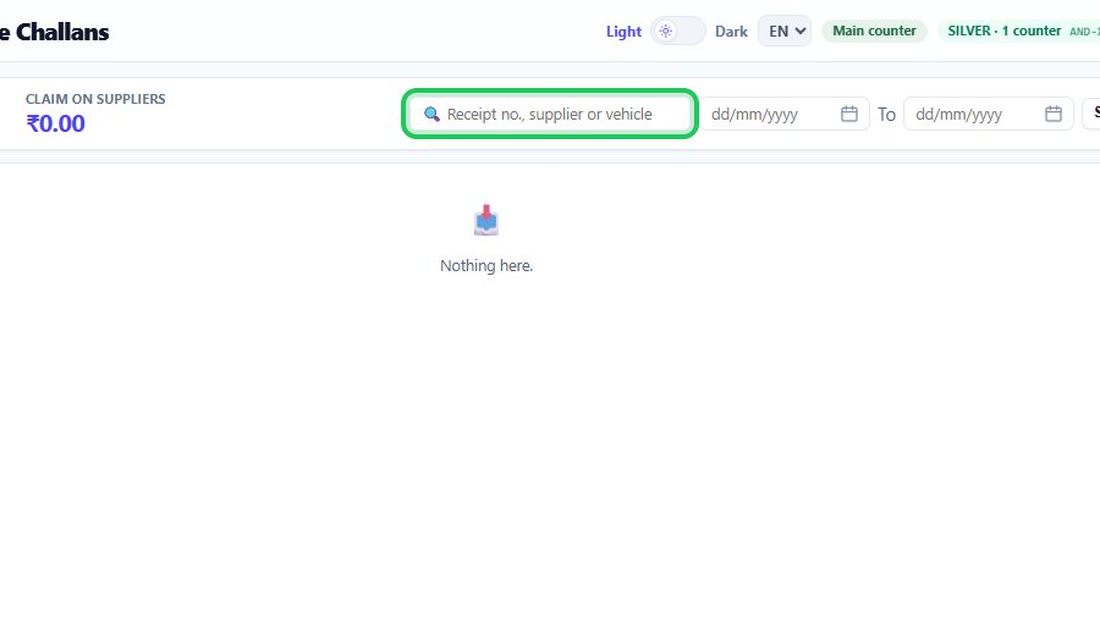This screenshot has width=1100, height=618.
Task: Click the search magnifier icon
Action: pos(431,114)
